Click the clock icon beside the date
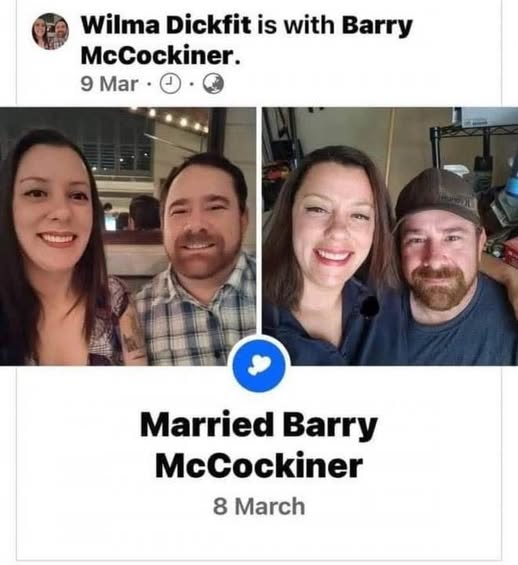Viewport: 518px width, 565px height. click(170, 84)
